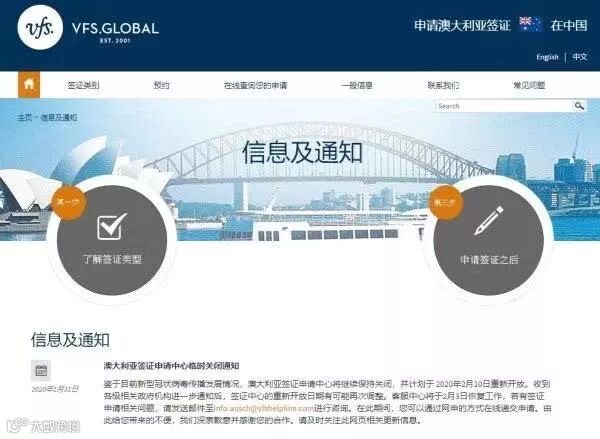
Task: Click the 申请澳大利亚签证 header text
Action: click(462, 25)
